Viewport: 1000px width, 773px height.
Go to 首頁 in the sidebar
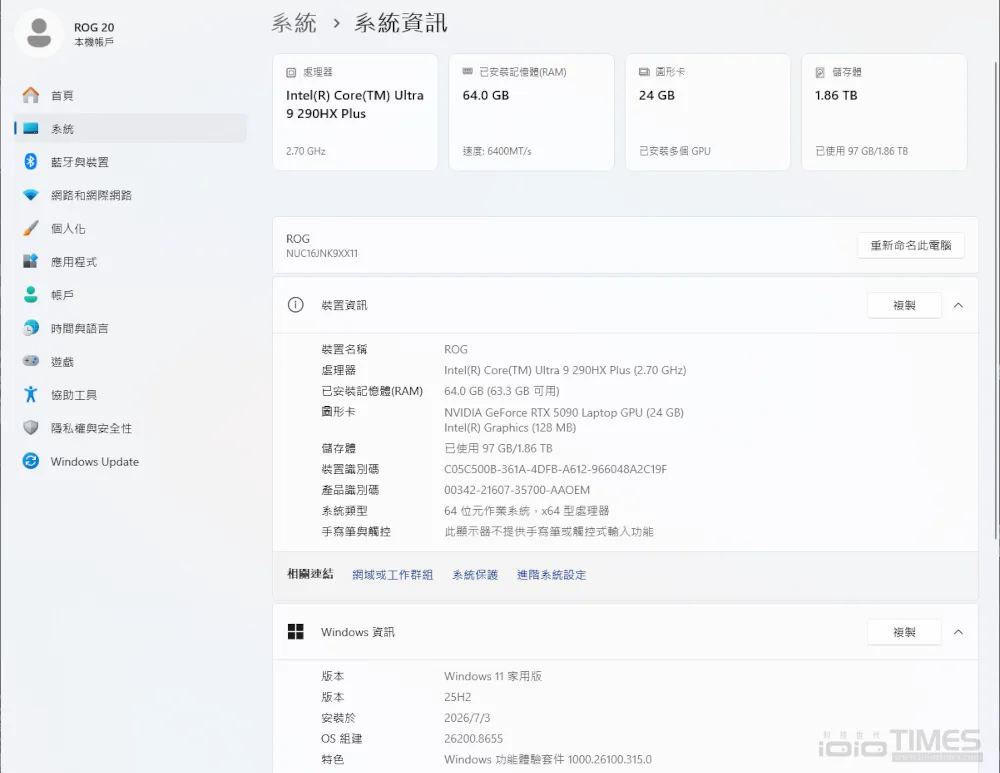click(130, 96)
